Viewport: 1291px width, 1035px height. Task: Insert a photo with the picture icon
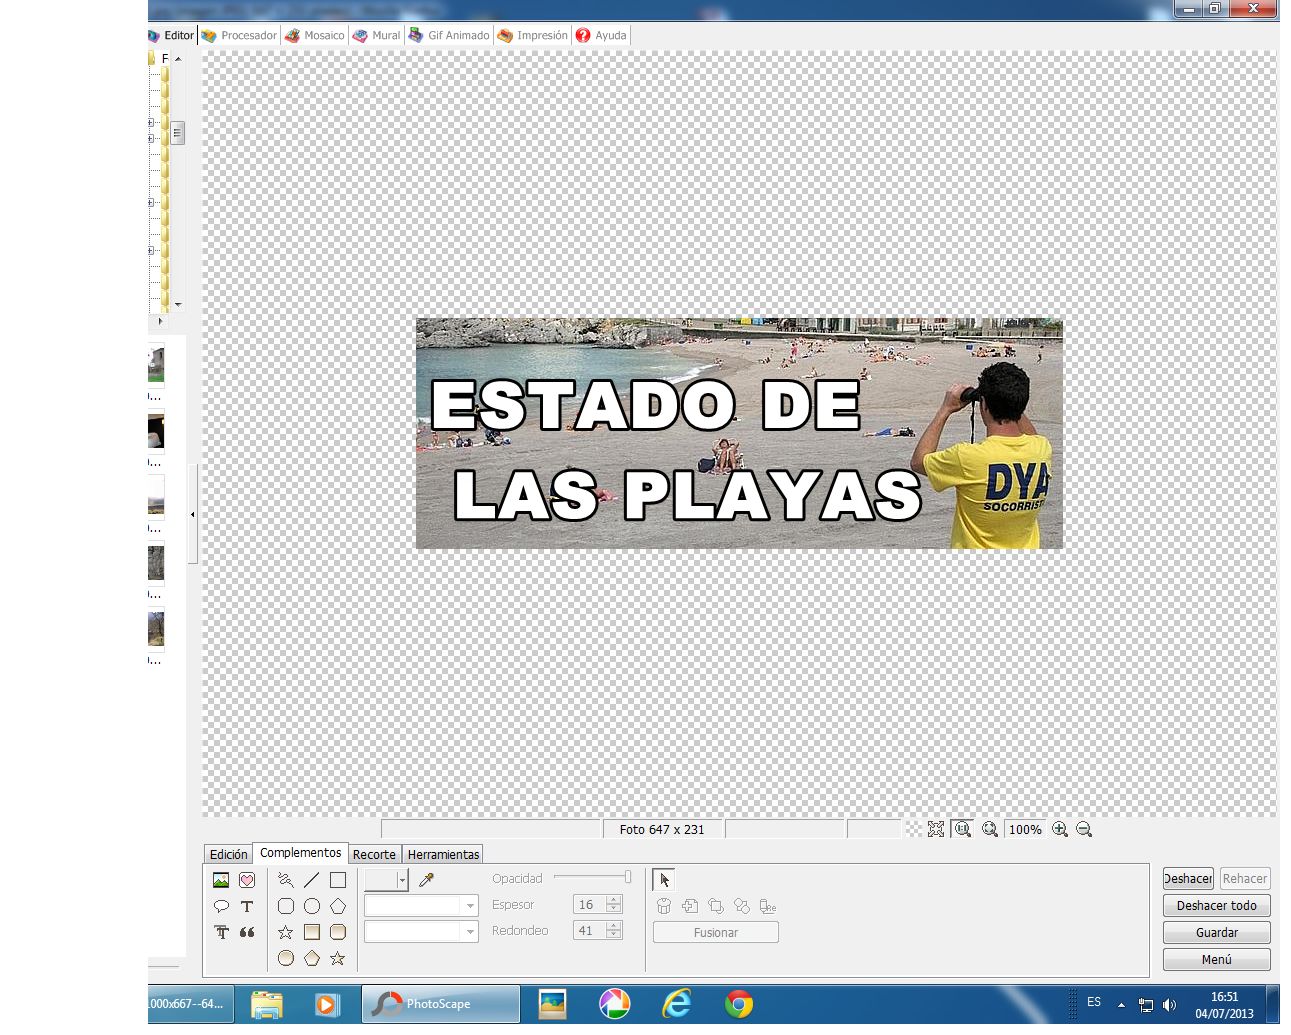[x=221, y=880]
